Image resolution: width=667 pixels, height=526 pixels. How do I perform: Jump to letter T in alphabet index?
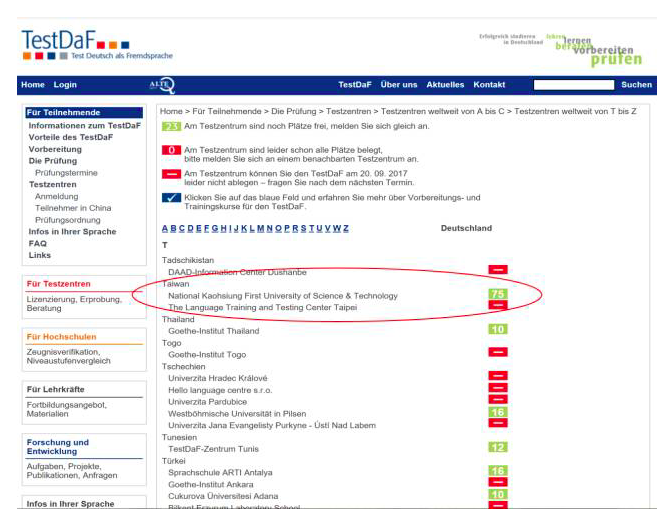[311, 228]
